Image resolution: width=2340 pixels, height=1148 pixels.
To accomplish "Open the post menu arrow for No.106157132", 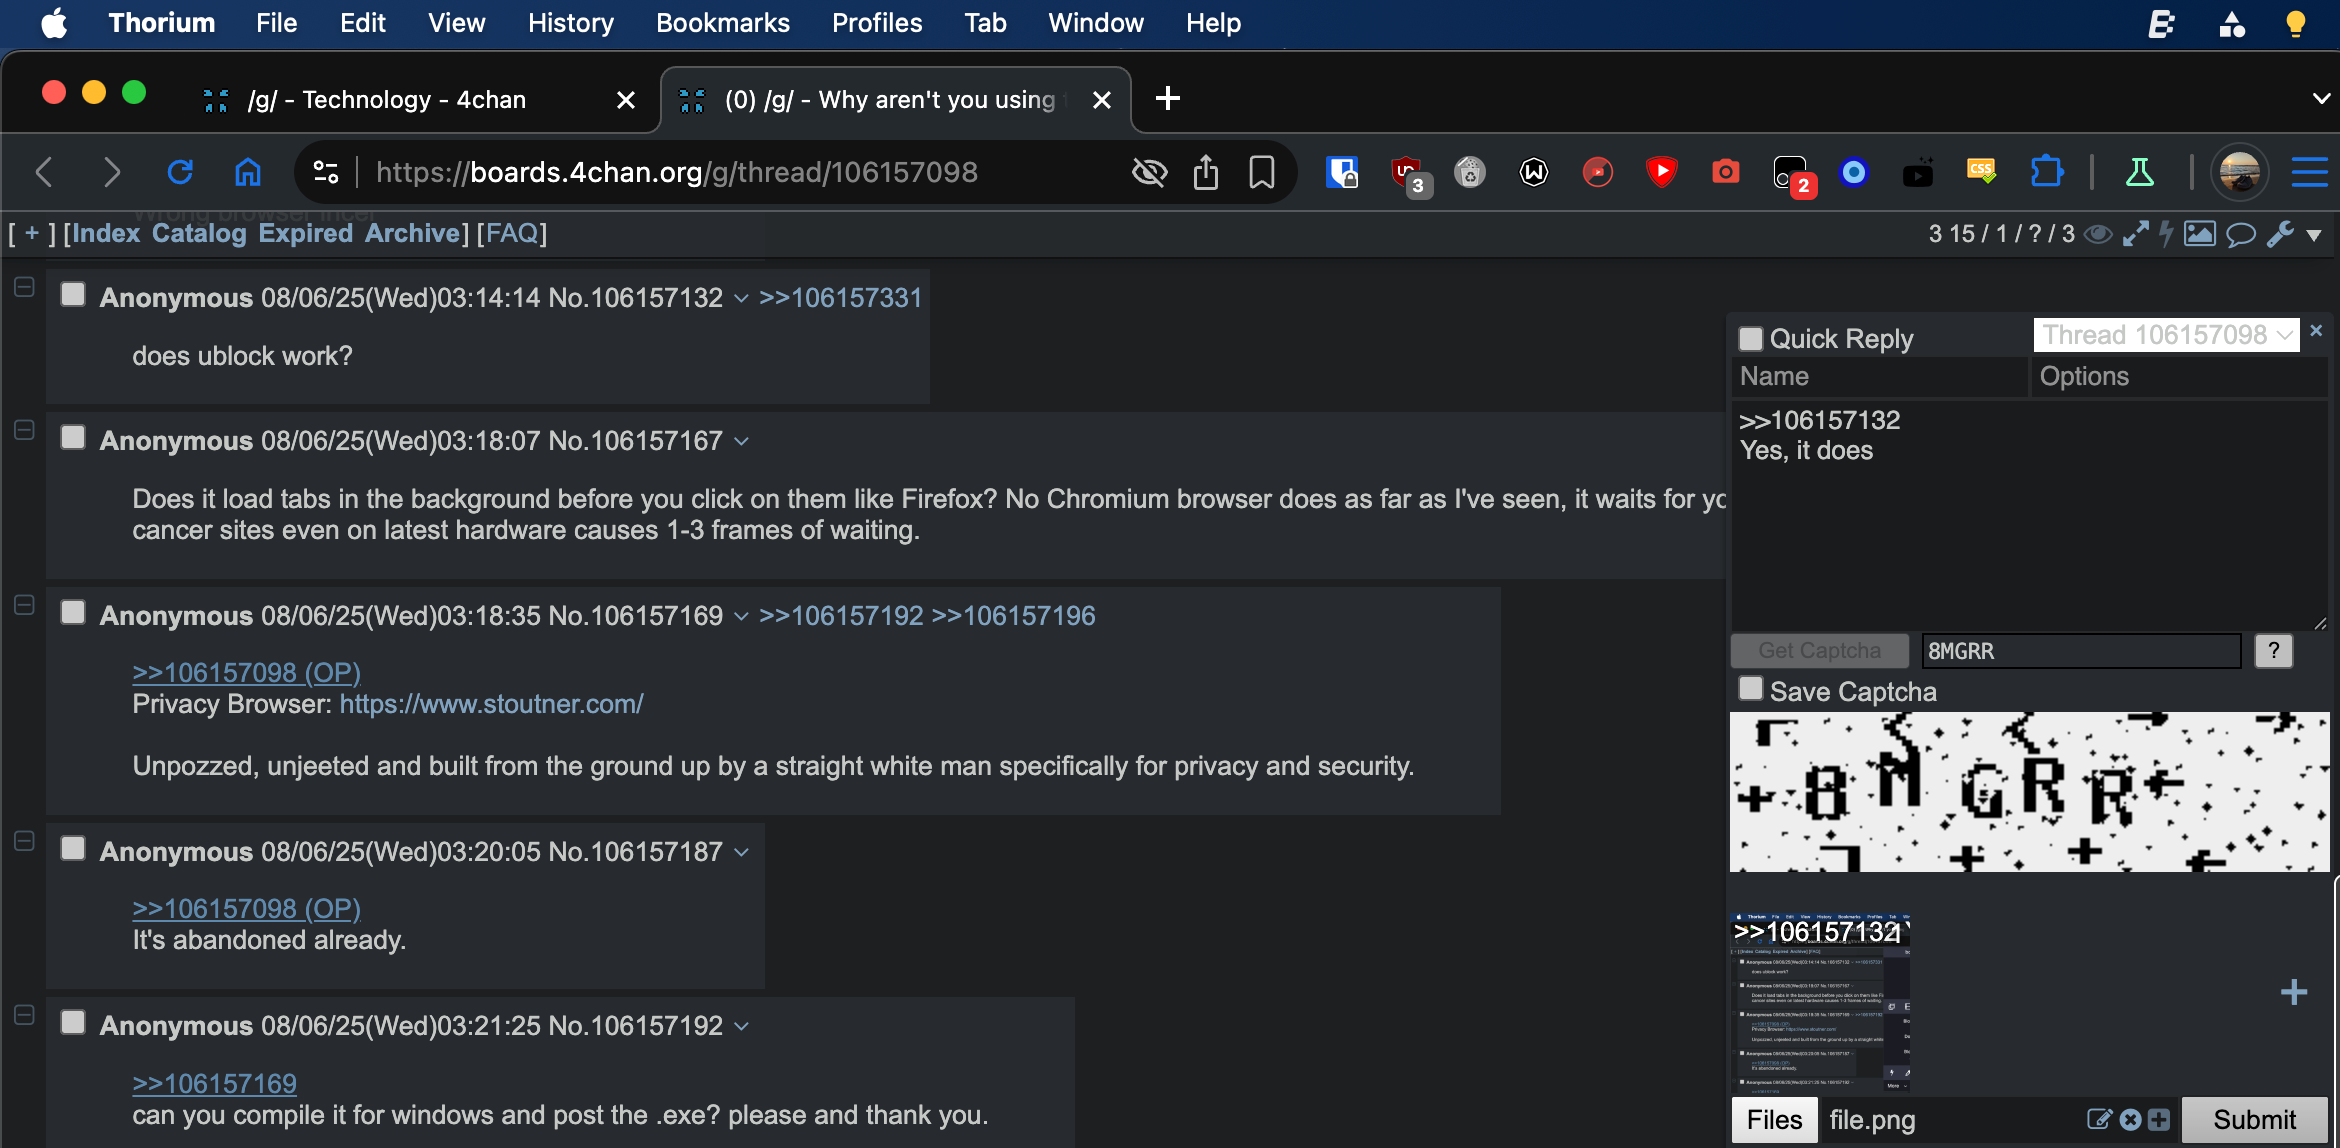I will point(741,298).
